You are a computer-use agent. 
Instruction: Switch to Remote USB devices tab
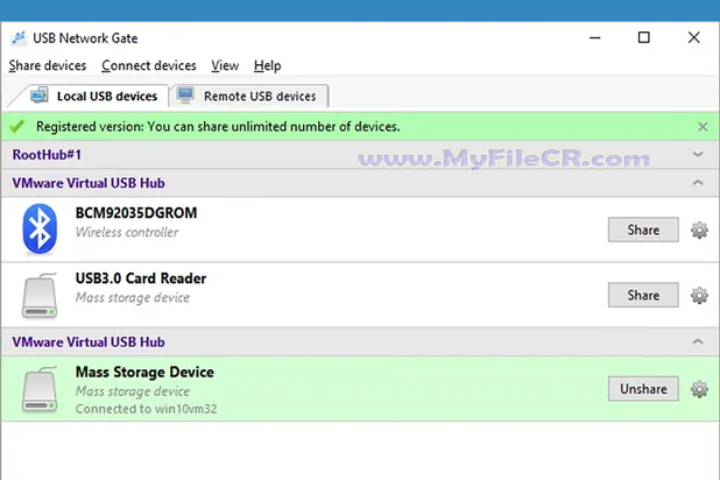(x=248, y=96)
